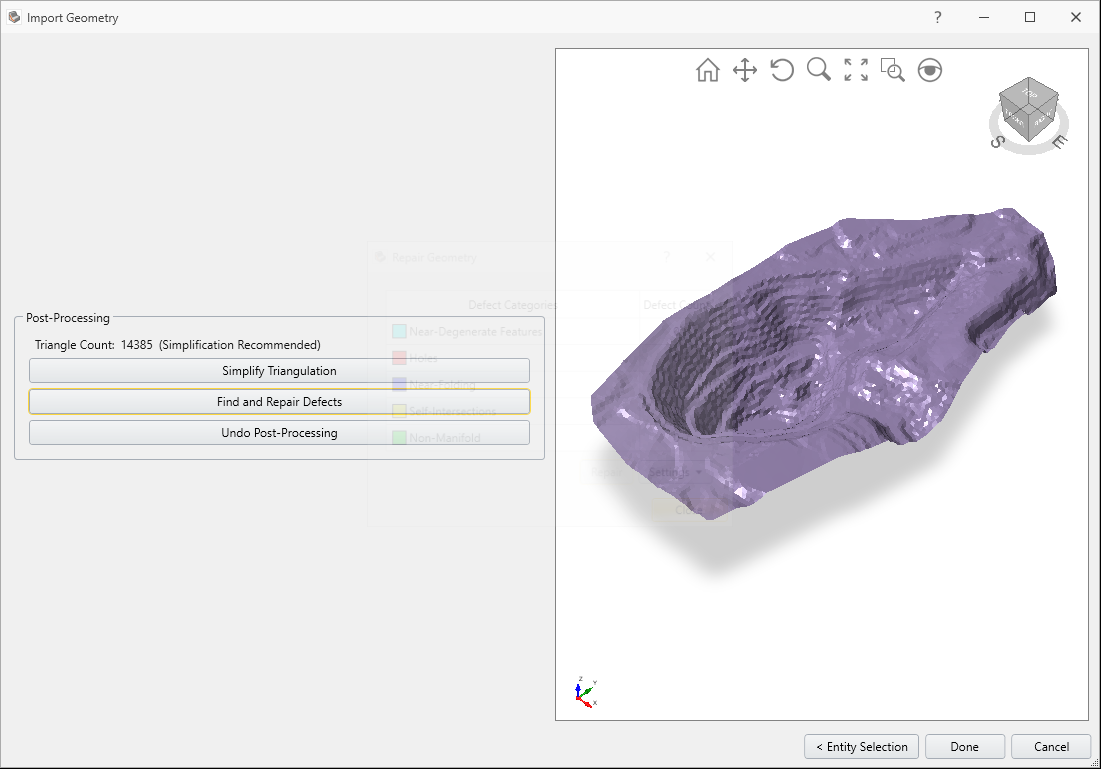
Task: Close the Import Geometry window
Action: (1076, 17)
